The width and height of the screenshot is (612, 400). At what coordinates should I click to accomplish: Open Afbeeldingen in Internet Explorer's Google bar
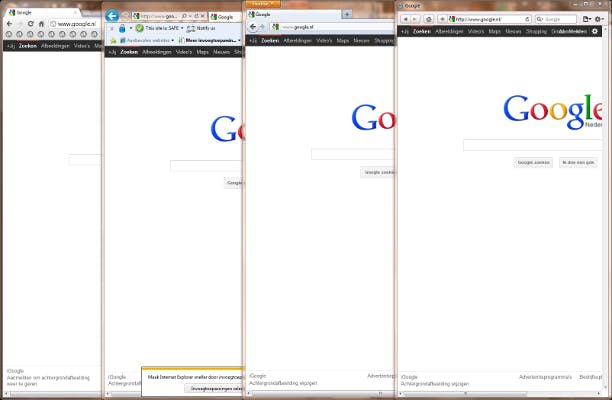pos(157,52)
